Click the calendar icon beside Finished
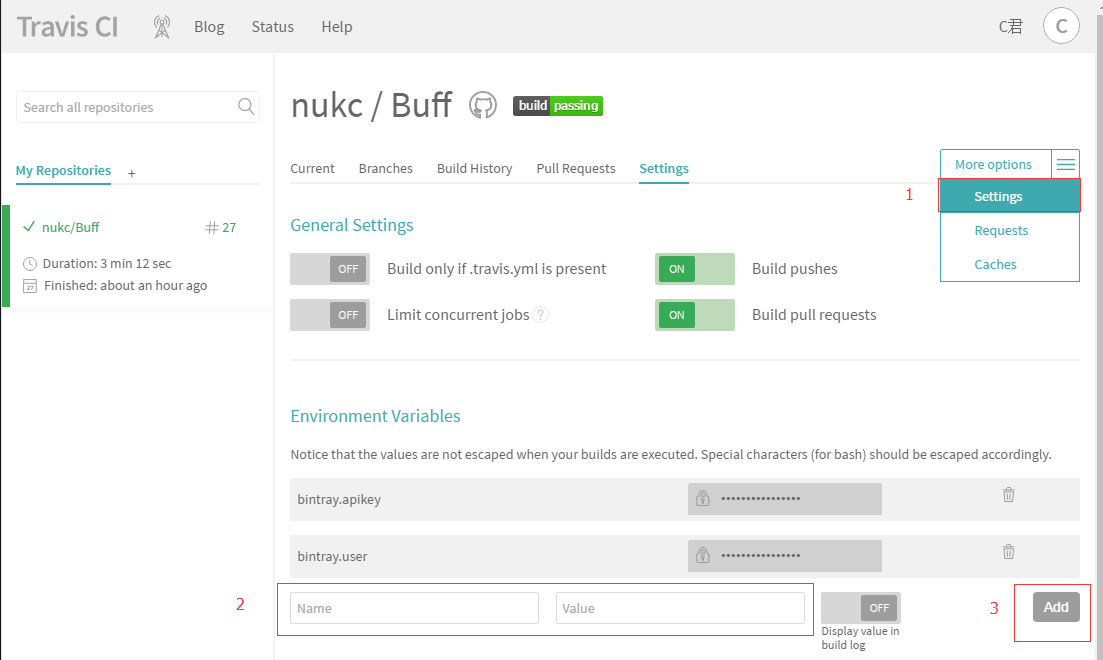 coord(30,286)
